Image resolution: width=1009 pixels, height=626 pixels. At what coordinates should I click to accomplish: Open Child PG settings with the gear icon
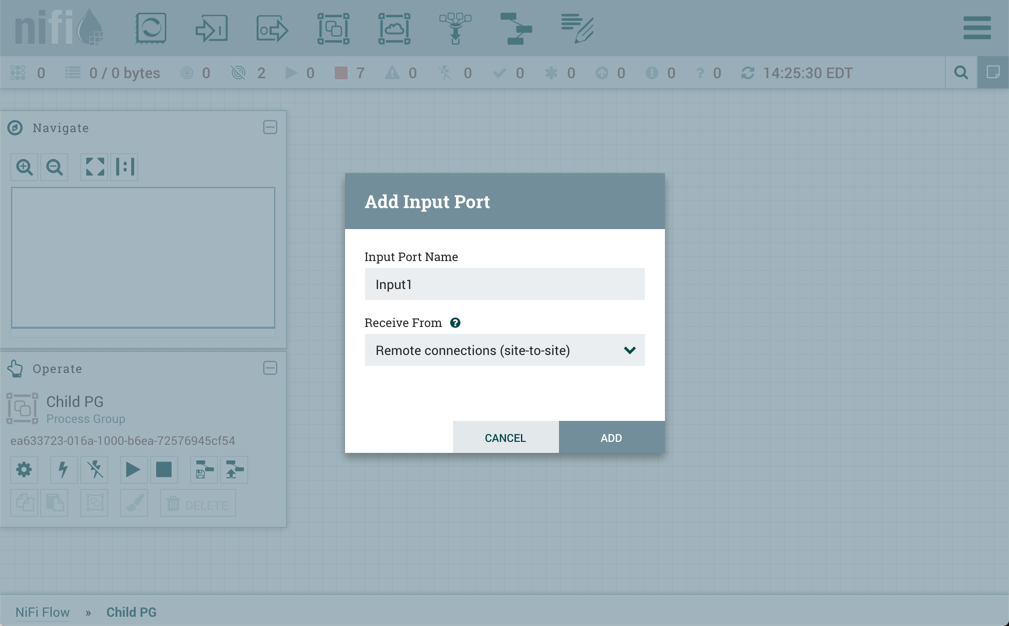tap(23, 469)
